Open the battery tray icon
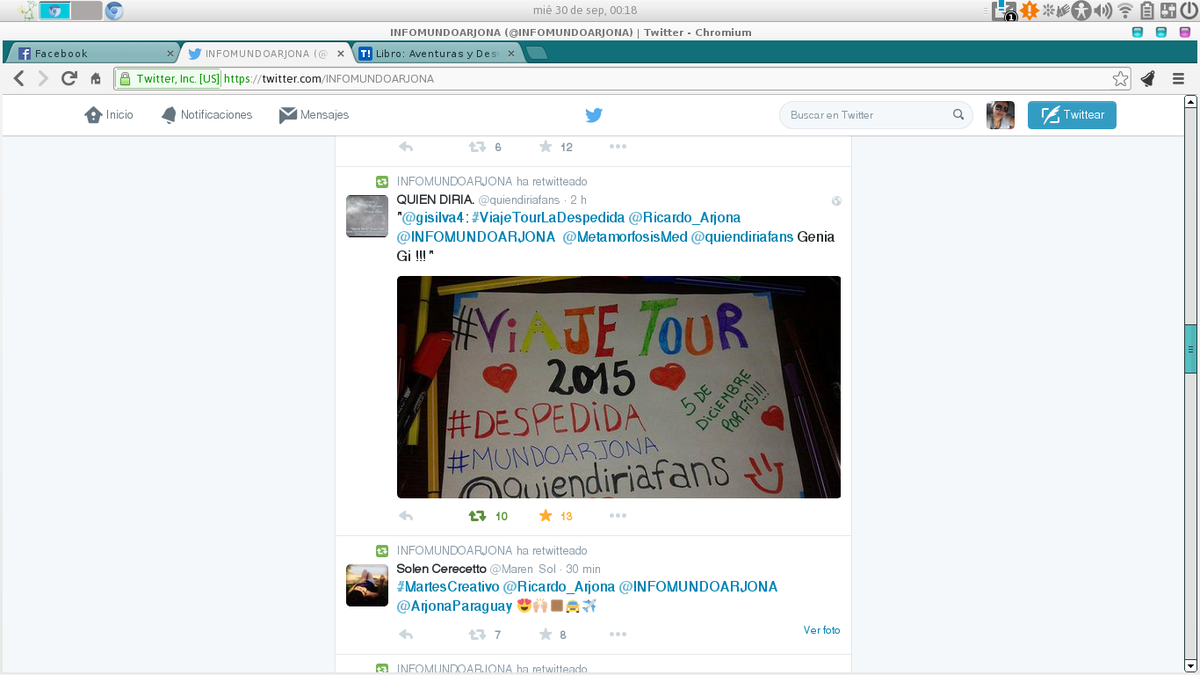 click(1147, 11)
